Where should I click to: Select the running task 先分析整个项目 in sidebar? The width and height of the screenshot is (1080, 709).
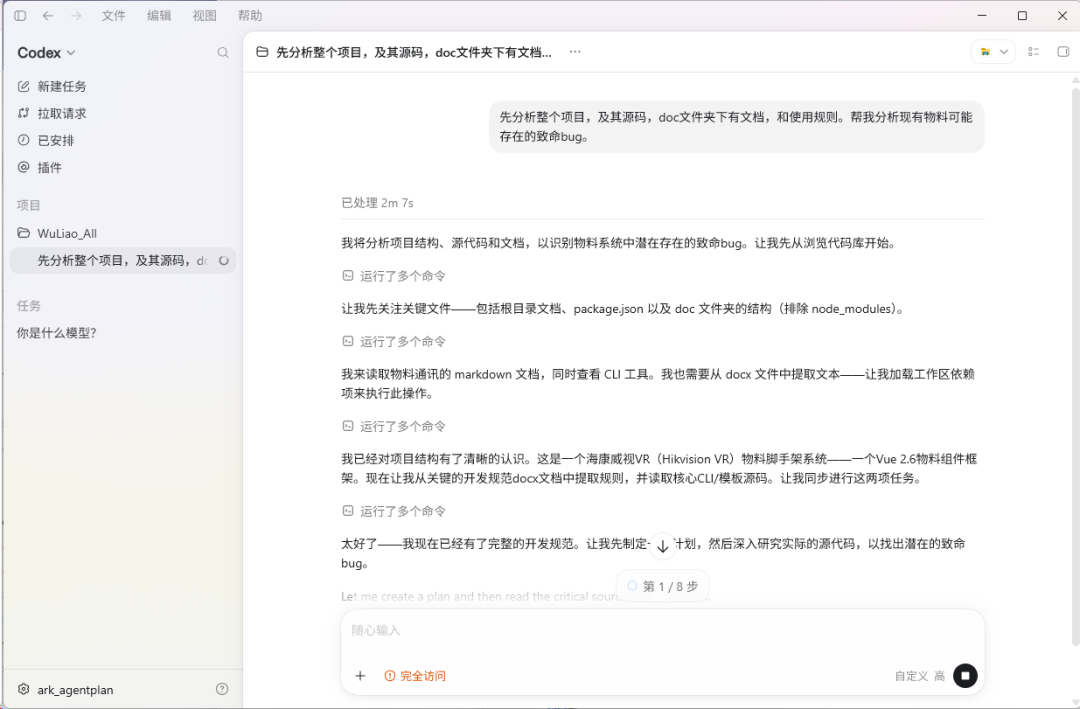click(123, 260)
